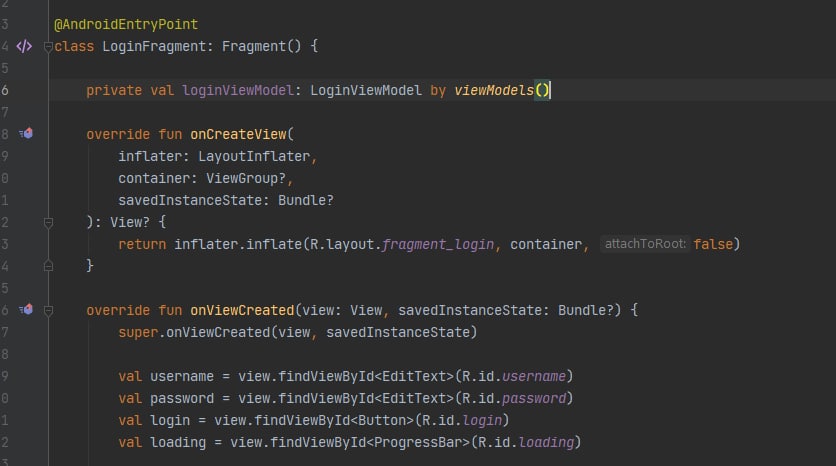Viewport: 836px width, 466px height.
Task: Click R.id.password resource reference
Action: tap(514, 398)
